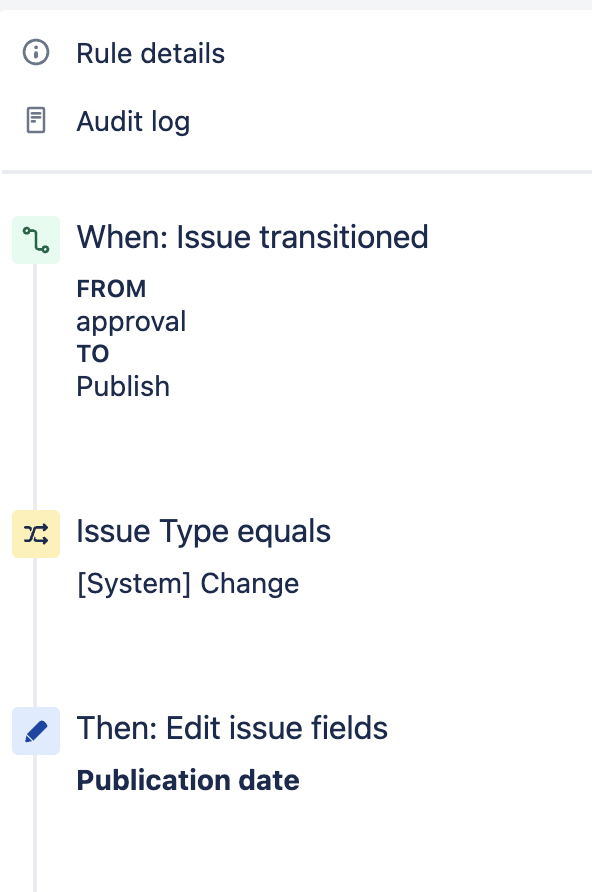Open the Then: Edit issue fields action
This screenshot has width=592, height=892.
(232, 728)
